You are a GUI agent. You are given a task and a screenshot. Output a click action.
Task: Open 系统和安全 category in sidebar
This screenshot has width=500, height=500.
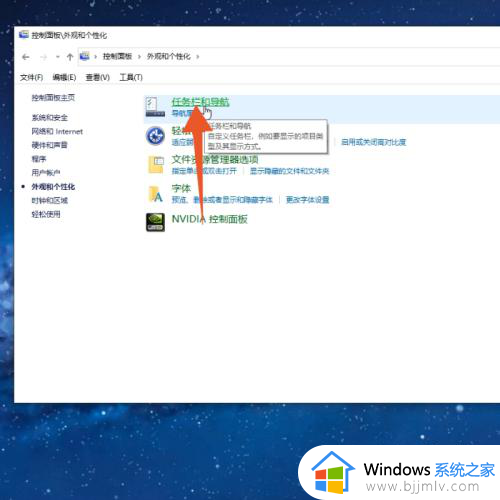[x=49, y=117]
